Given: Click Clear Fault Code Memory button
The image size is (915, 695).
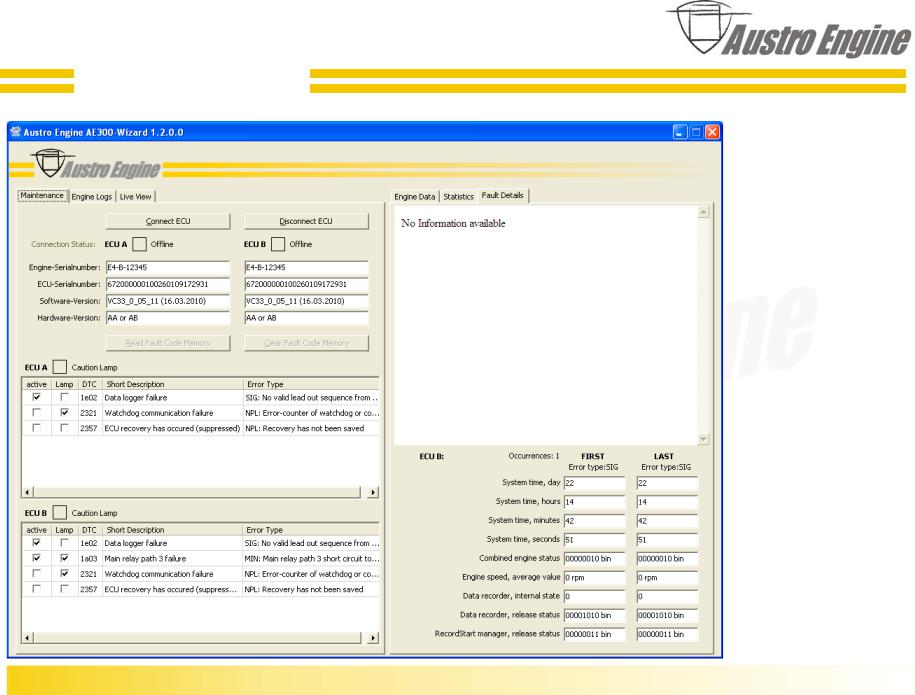Looking at the screenshot, I should (x=306, y=343).
